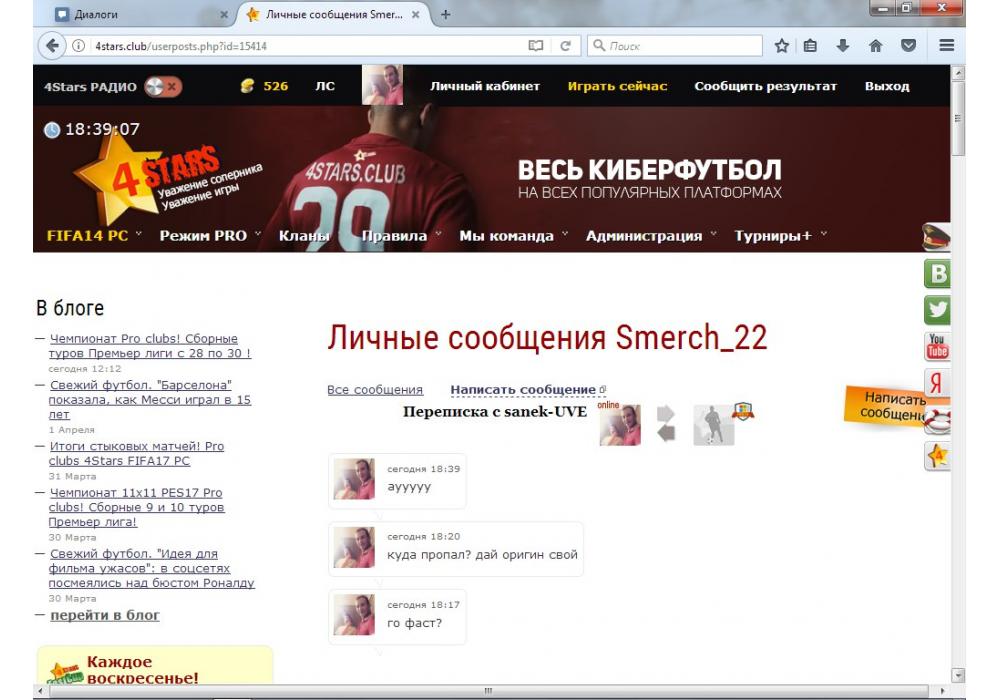Go to browser home page
Screen dimensions: 1000x700
pos(876,46)
